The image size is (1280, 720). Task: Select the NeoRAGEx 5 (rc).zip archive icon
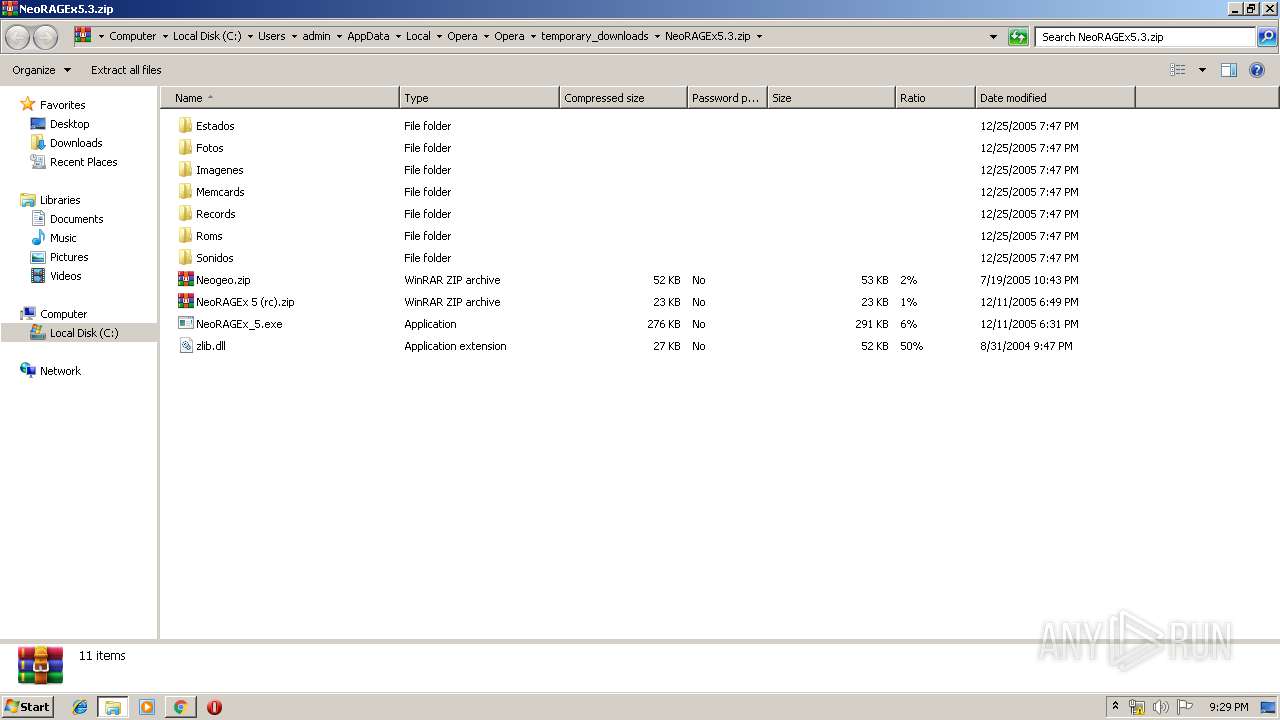pos(185,302)
